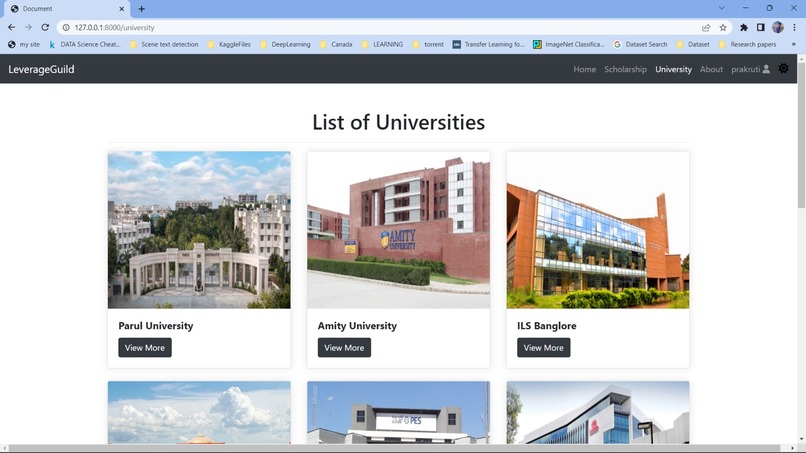Open the tab search chevron
The height and width of the screenshot is (453, 806).
(x=722, y=8)
